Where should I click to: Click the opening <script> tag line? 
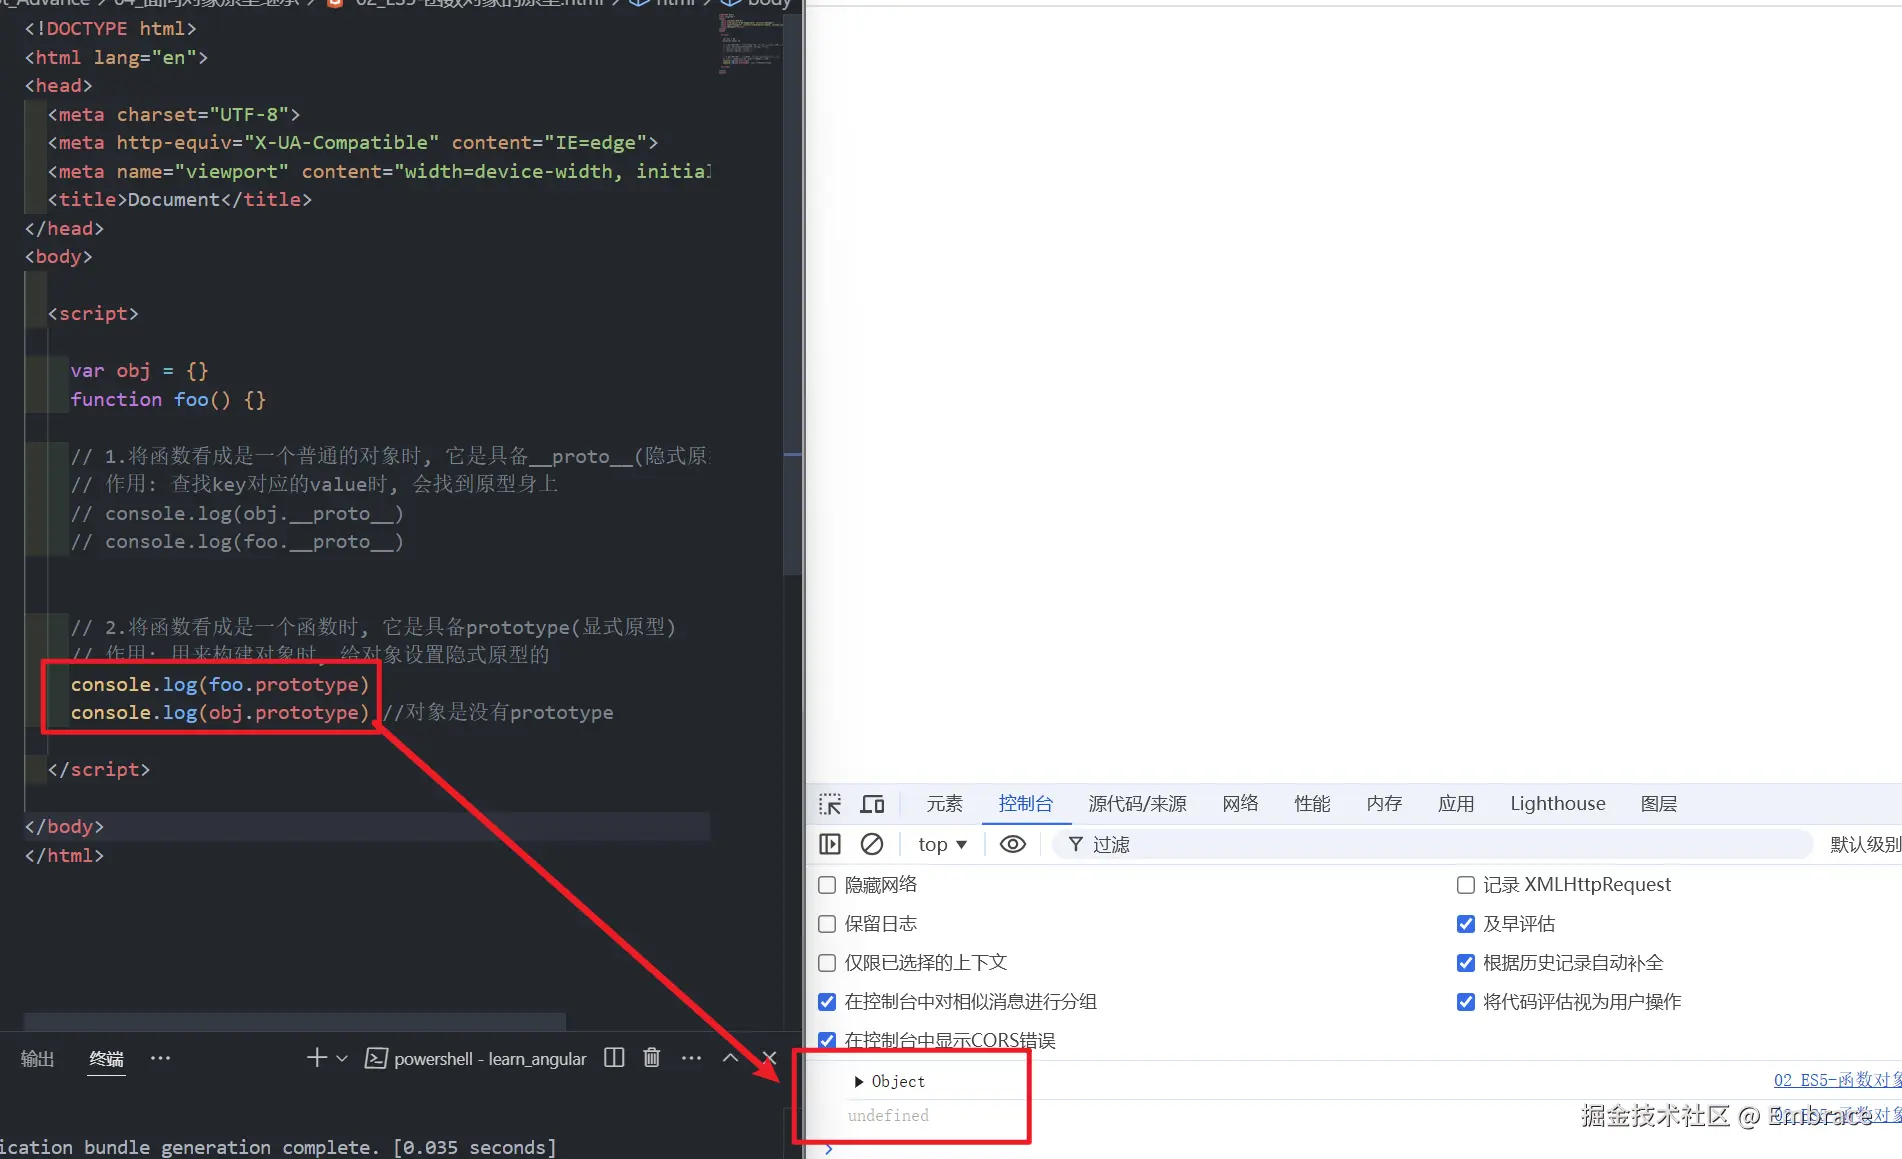(93, 313)
